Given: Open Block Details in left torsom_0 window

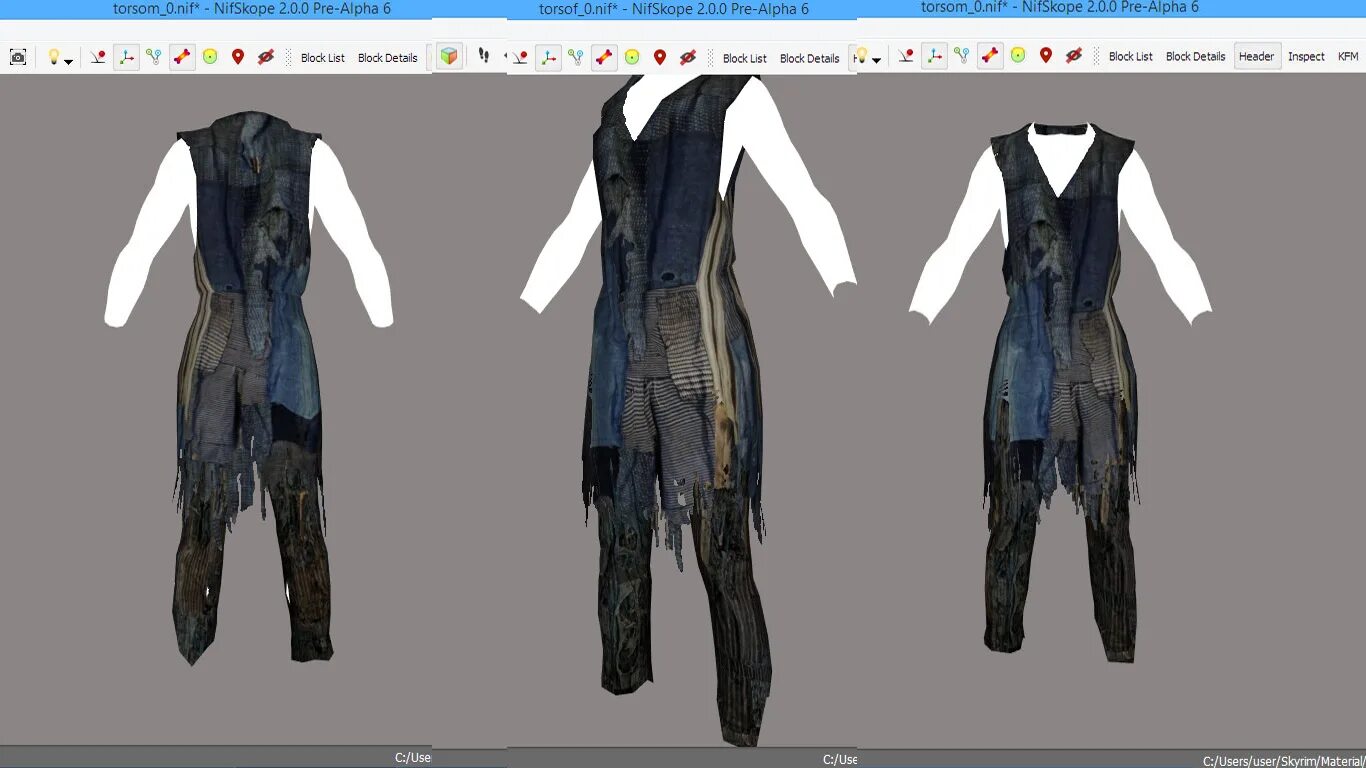Looking at the screenshot, I should pyautogui.click(x=388, y=58).
